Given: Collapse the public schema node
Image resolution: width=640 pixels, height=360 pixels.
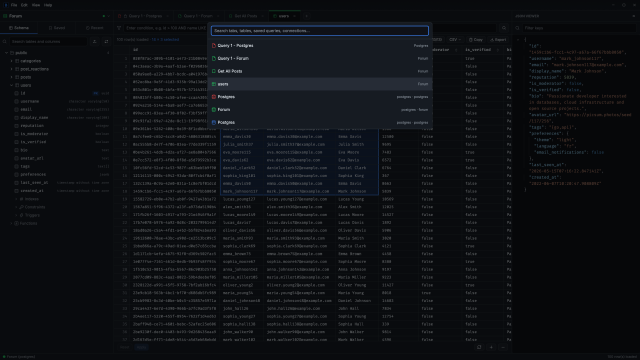Looking at the screenshot, I should [x=7, y=53].
